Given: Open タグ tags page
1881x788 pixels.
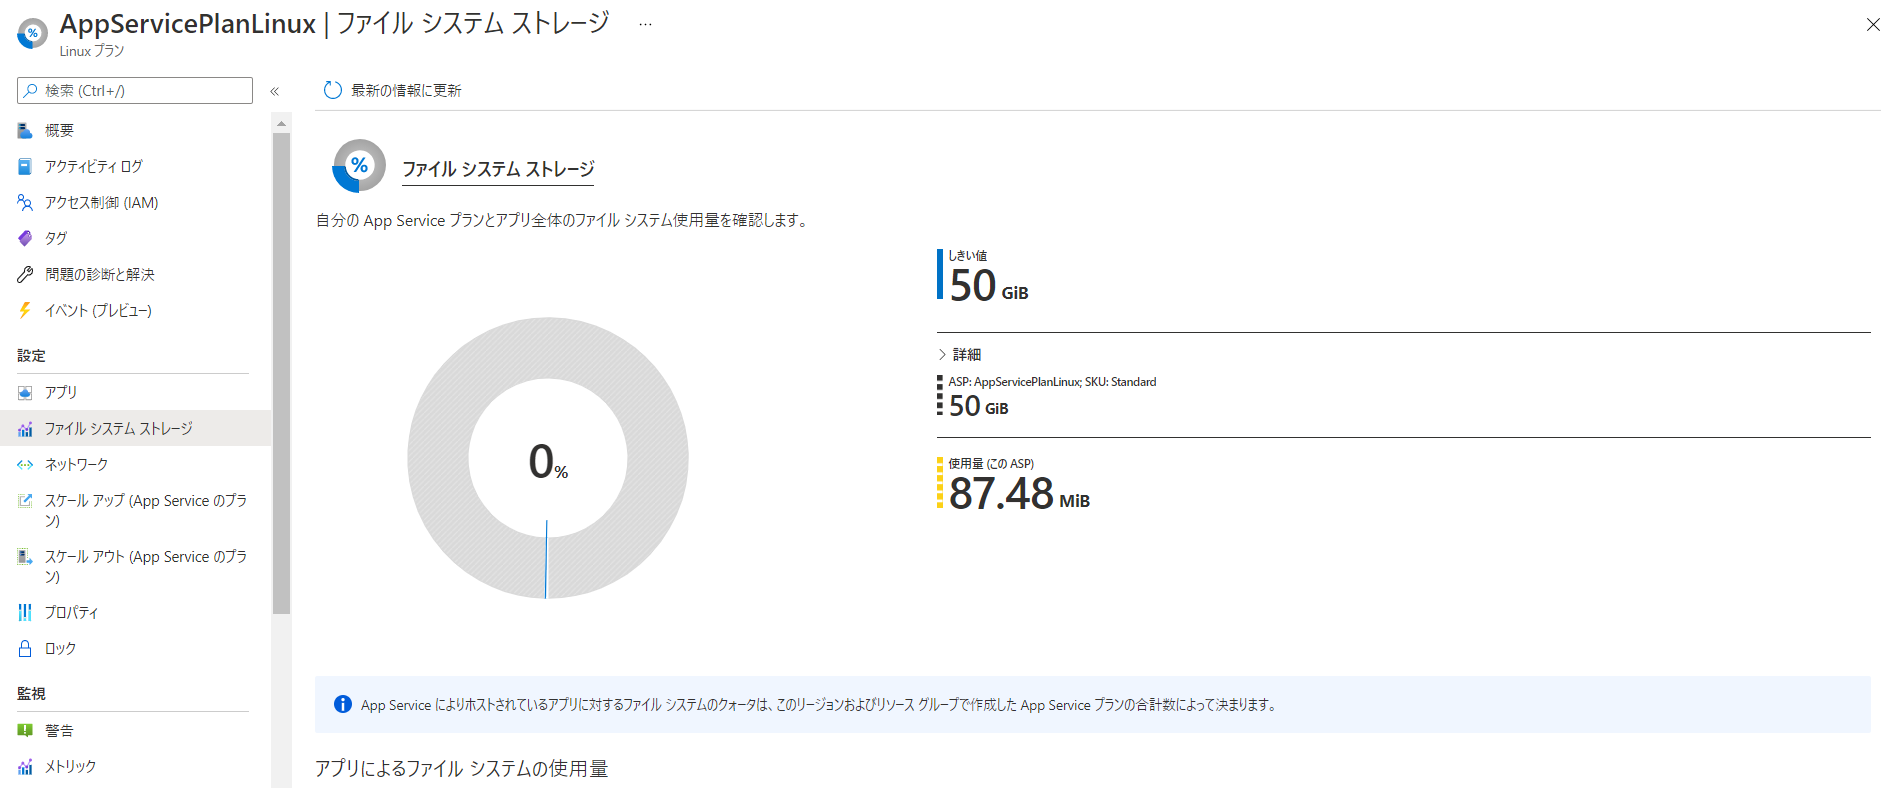Looking at the screenshot, I should pos(56,238).
